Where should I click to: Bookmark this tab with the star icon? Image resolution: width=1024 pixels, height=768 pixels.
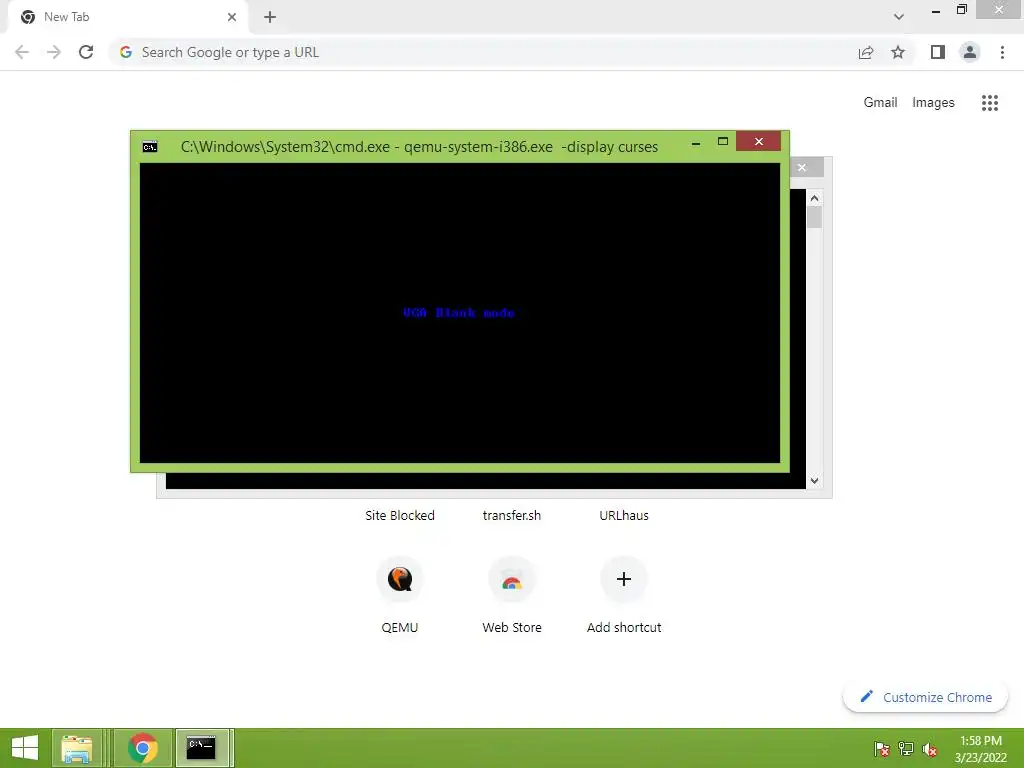coord(898,52)
